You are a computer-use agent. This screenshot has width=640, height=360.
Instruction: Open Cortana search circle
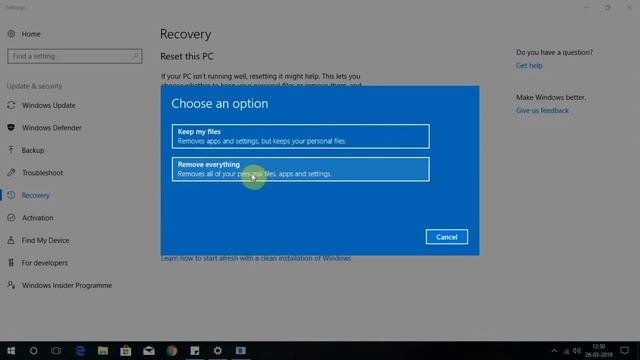[33, 351]
